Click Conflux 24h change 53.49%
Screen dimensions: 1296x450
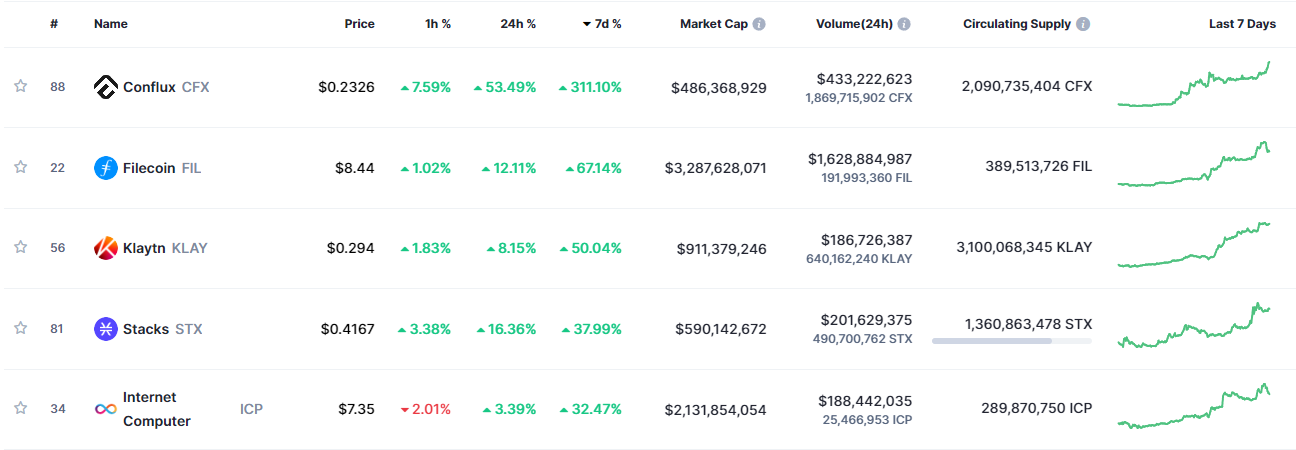tap(505, 88)
